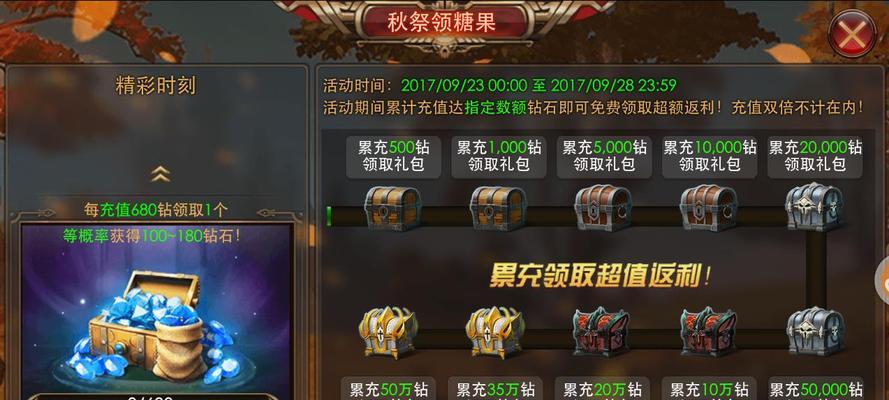Open the 50,000 diamond silver chest

815,331
